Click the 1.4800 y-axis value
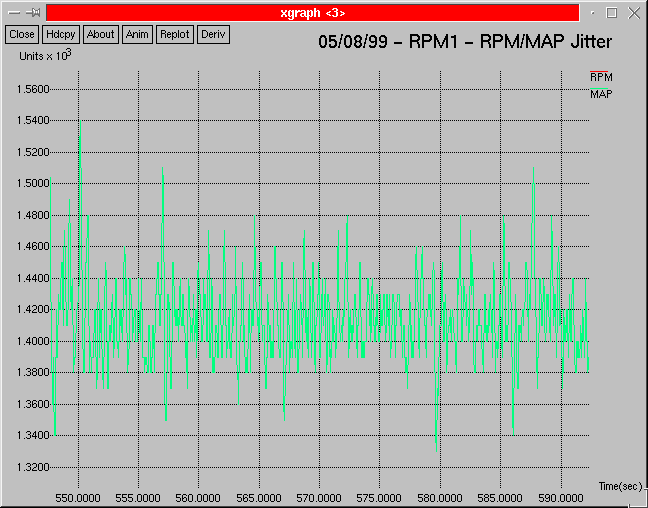Image resolution: width=648 pixels, height=508 pixels. pos(33,215)
